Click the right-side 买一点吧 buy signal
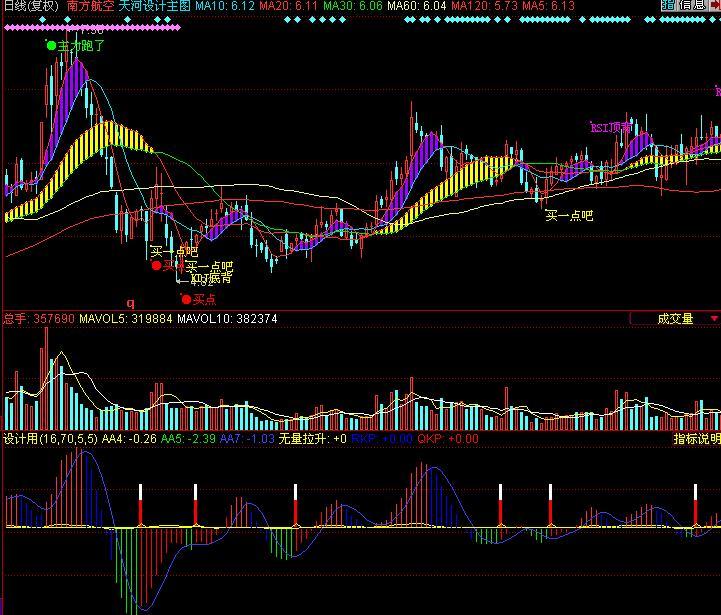721x615 pixels. (x=568, y=214)
